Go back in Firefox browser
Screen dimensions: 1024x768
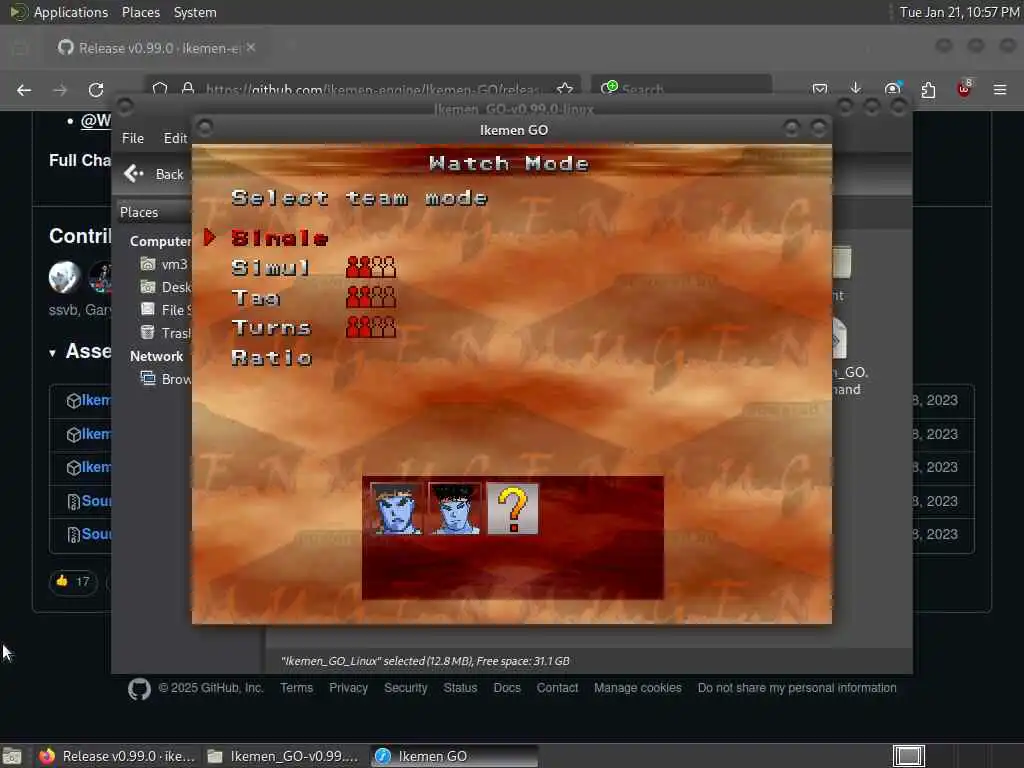(x=24, y=90)
